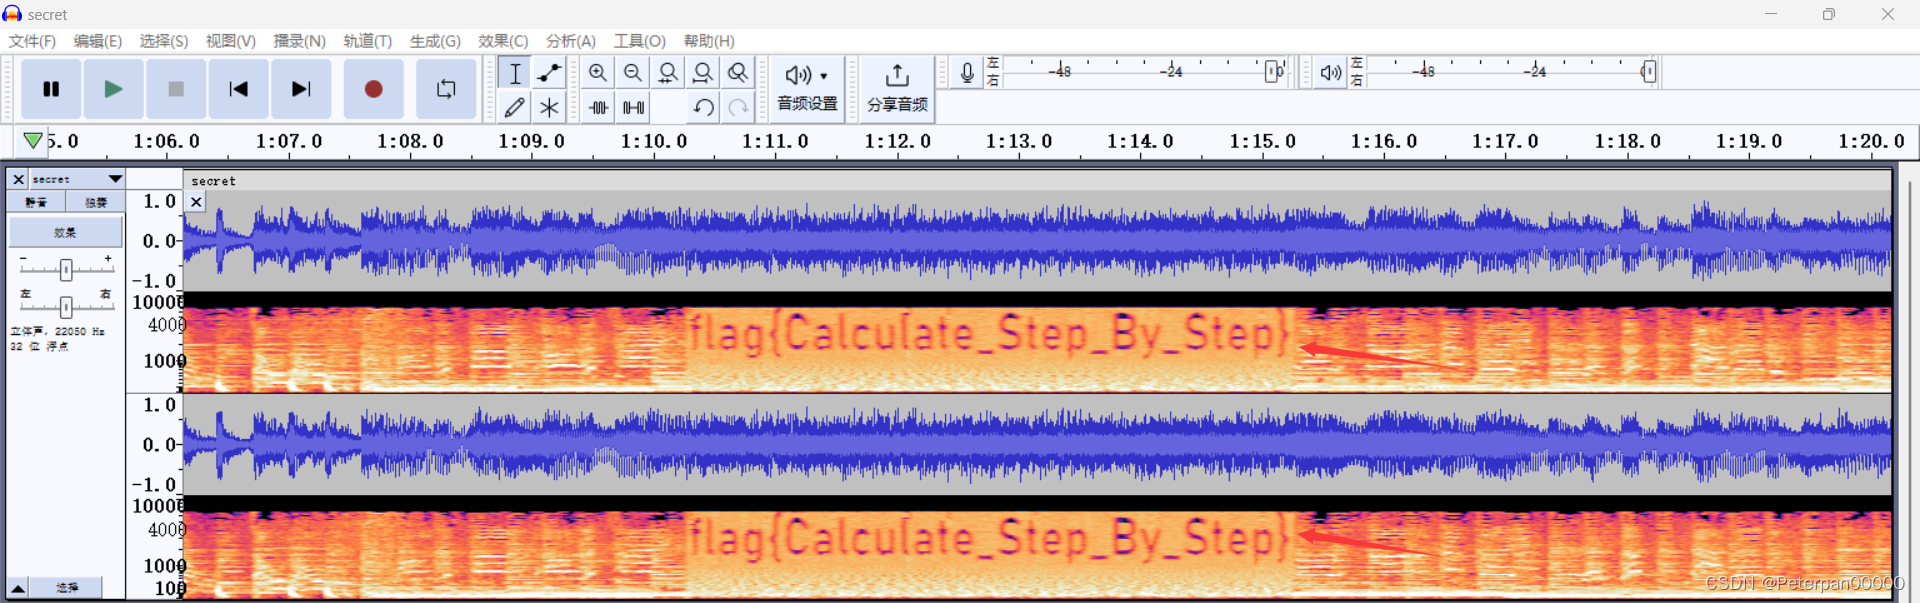Viewport: 1920px width, 603px height.
Task: Click the upper channel's vertical amplitude scale
Action: coord(155,241)
